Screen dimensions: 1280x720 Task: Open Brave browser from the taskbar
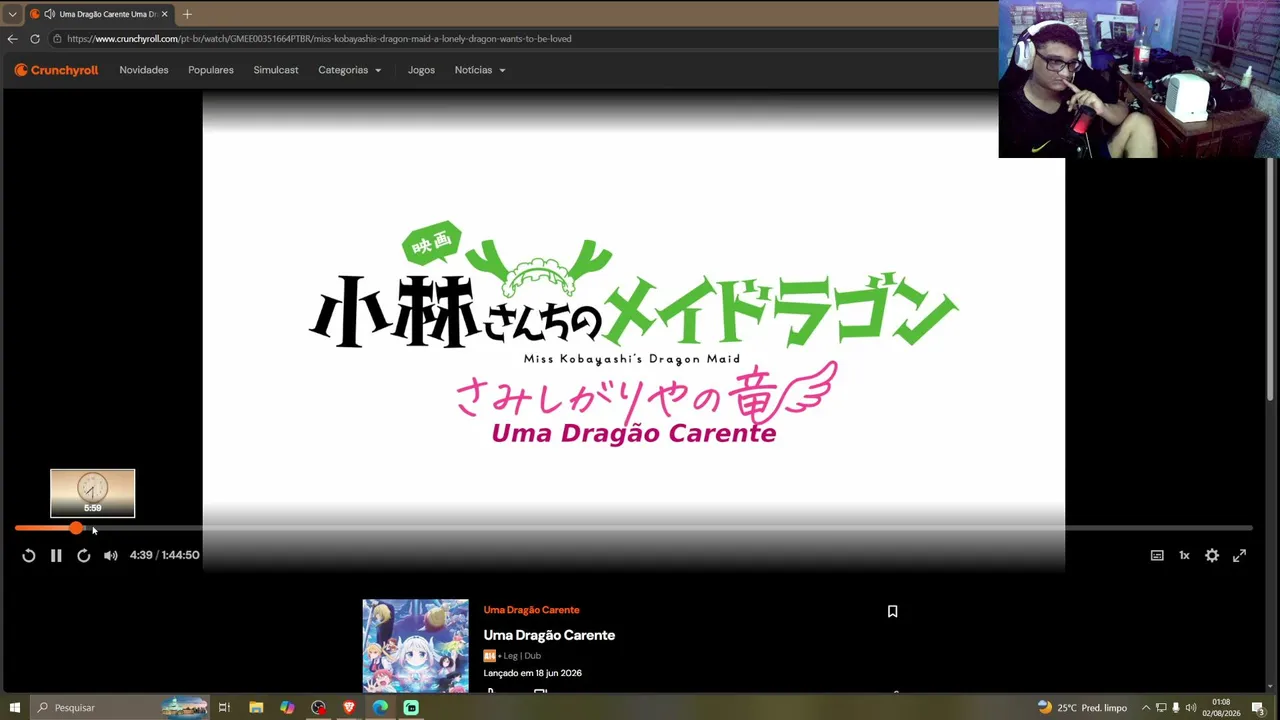(x=349, y=707)
